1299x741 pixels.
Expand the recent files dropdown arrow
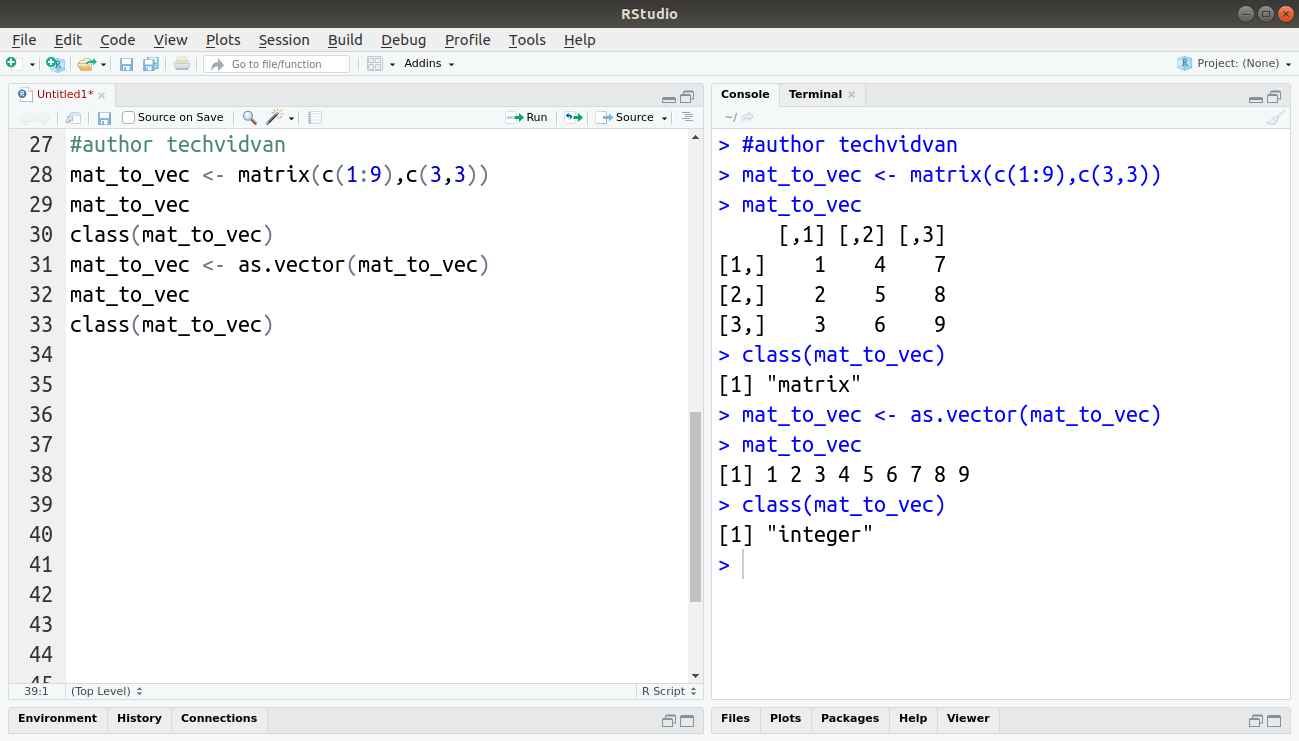click(104, 64)
